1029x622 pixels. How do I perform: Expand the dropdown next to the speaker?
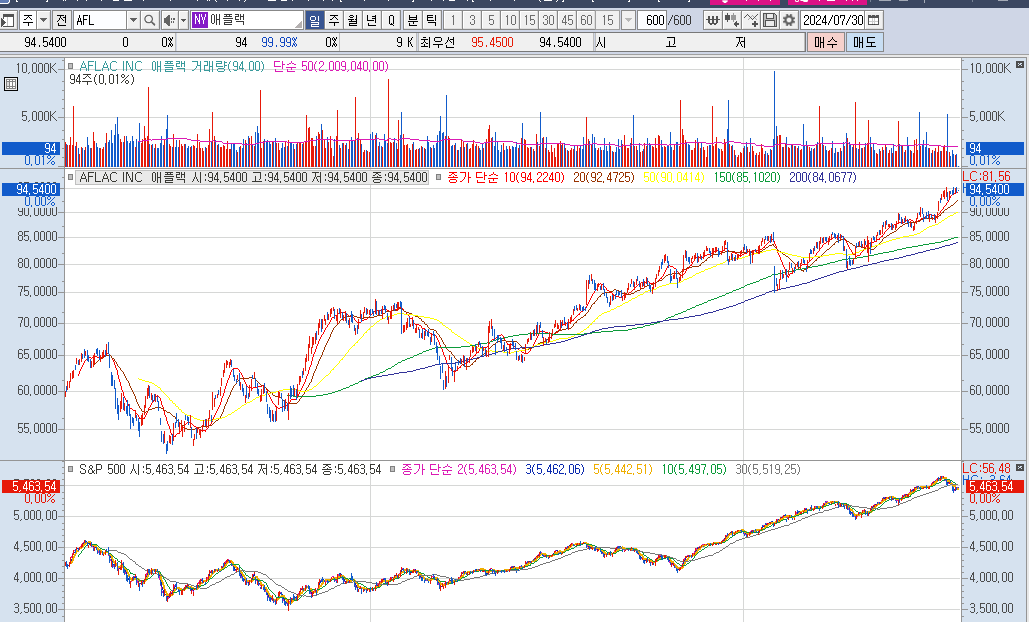point(184,20)
